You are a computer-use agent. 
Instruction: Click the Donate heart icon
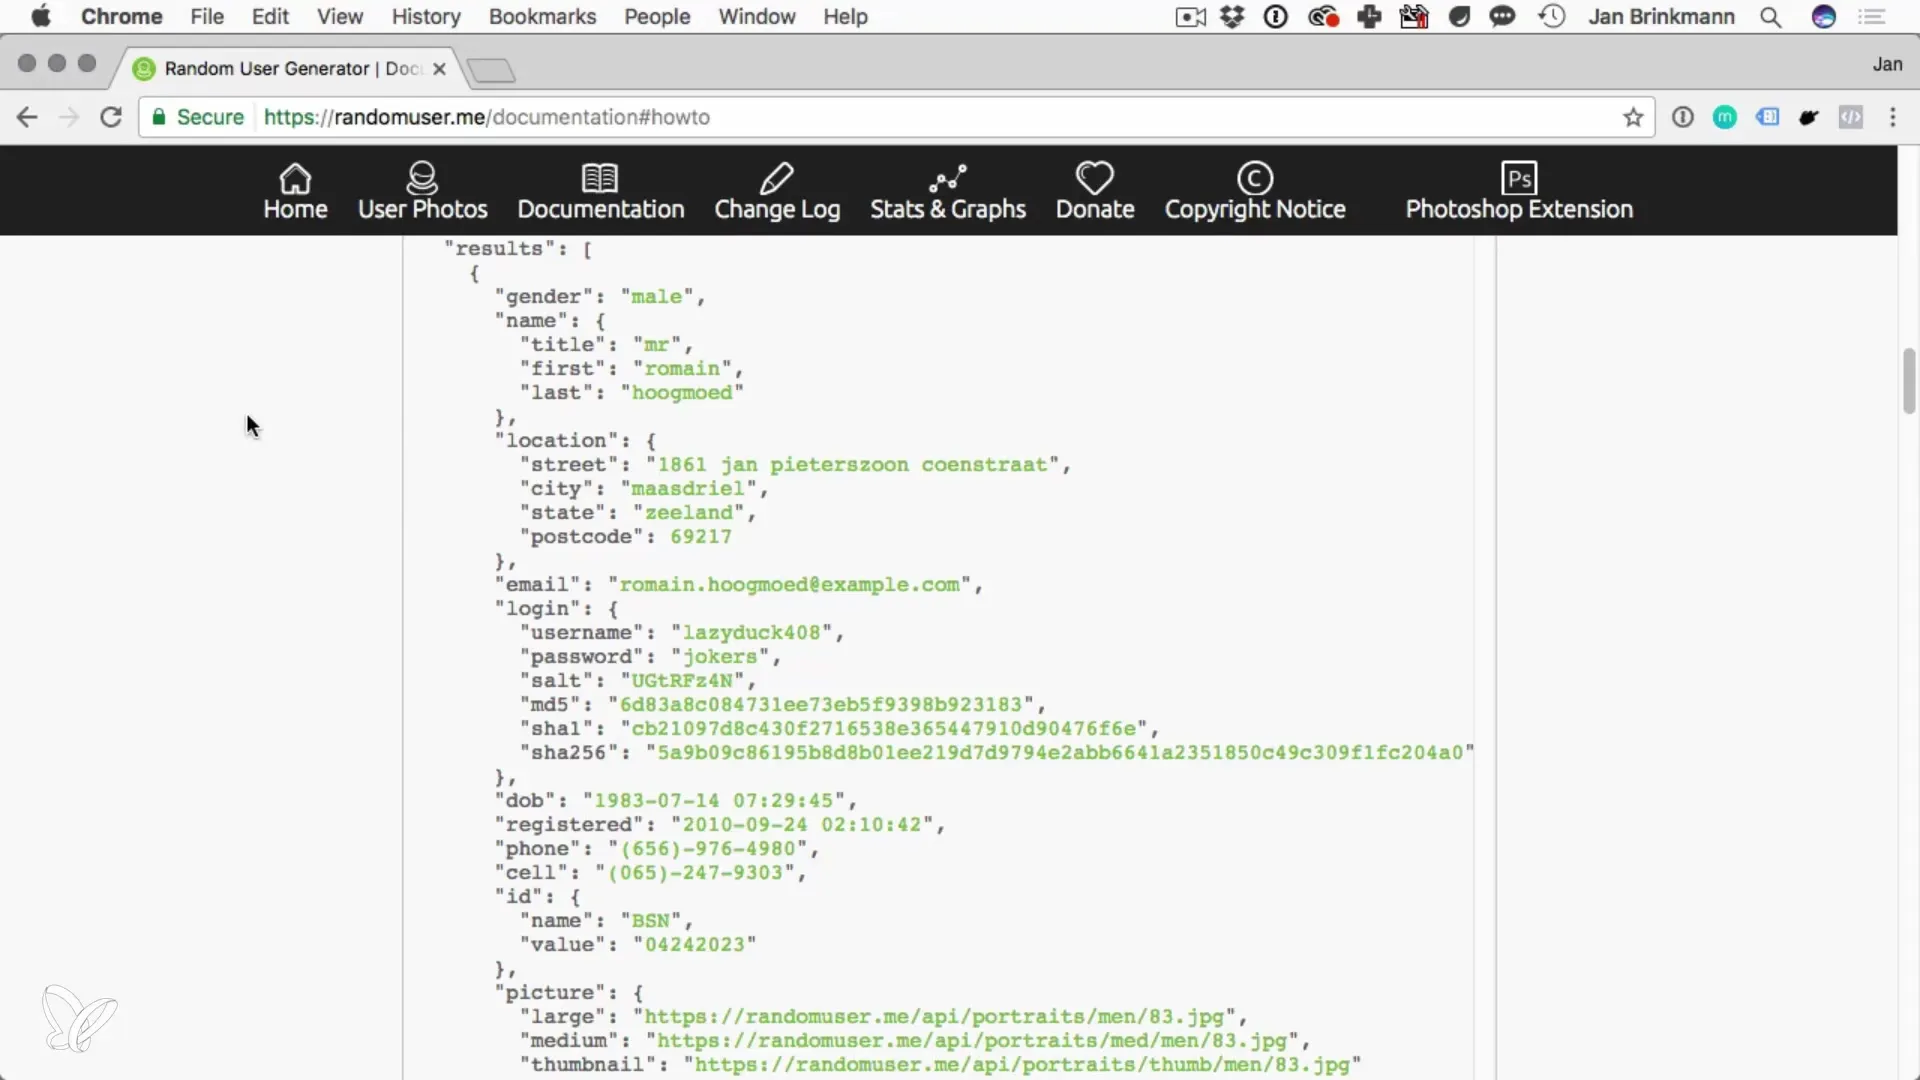1094,179
